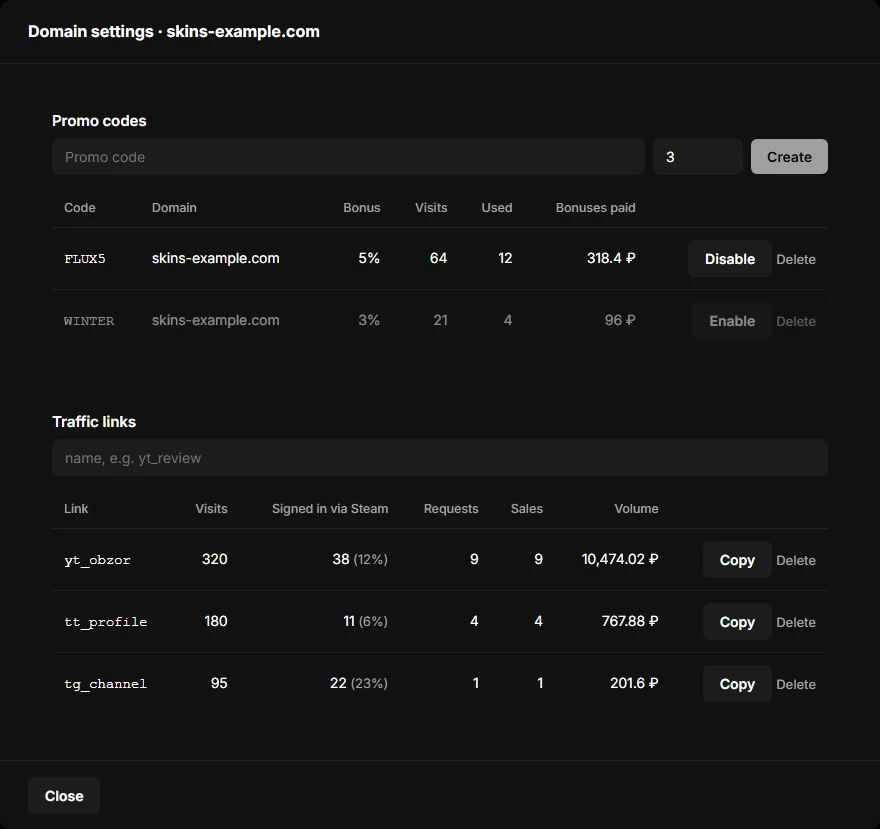Click the 38 (12%) Steam sign-in value

tap(360, 559)
